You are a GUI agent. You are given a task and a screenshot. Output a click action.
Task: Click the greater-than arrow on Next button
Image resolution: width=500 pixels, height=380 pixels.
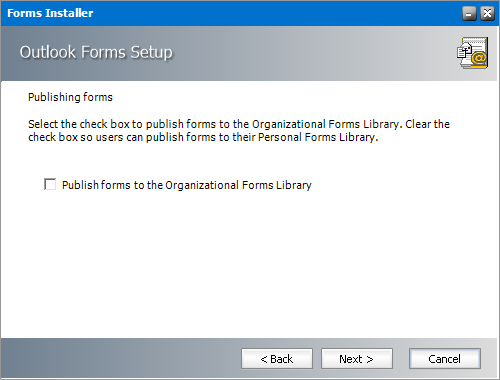(370, 359)
